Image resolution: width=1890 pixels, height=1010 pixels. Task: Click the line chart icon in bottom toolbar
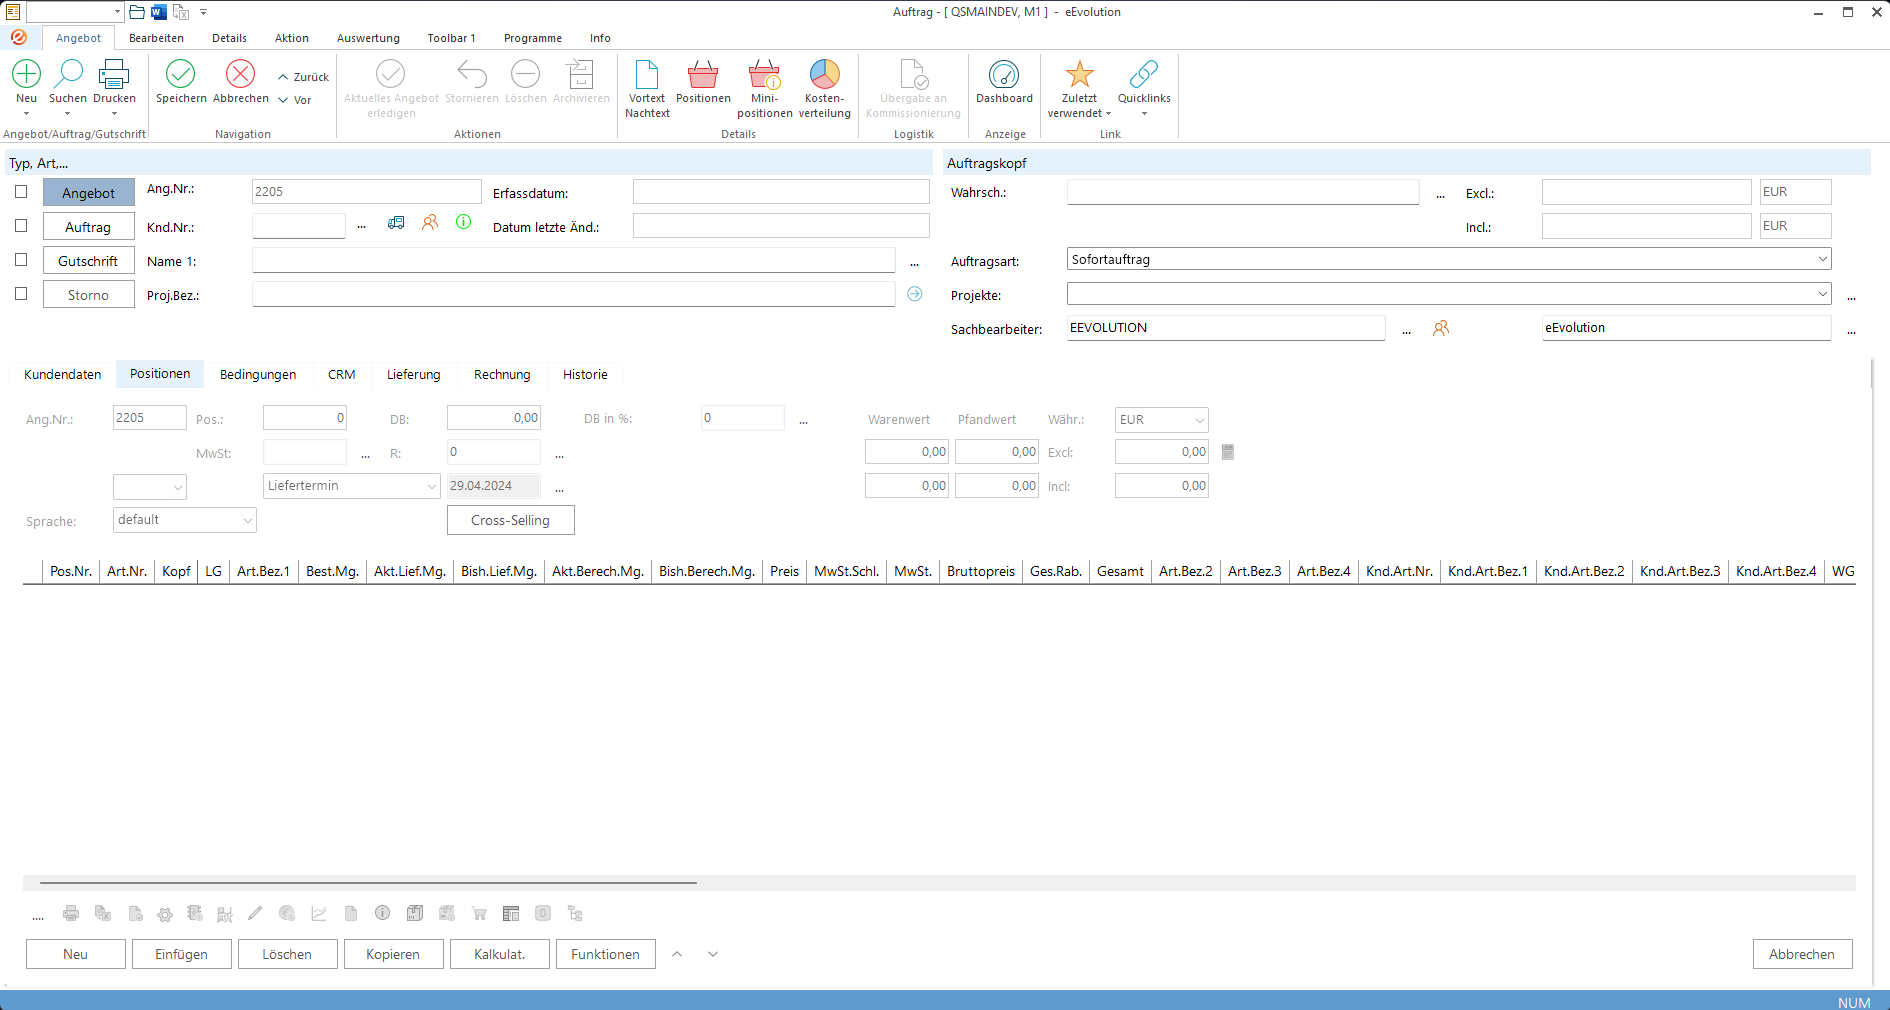point(319,913)
